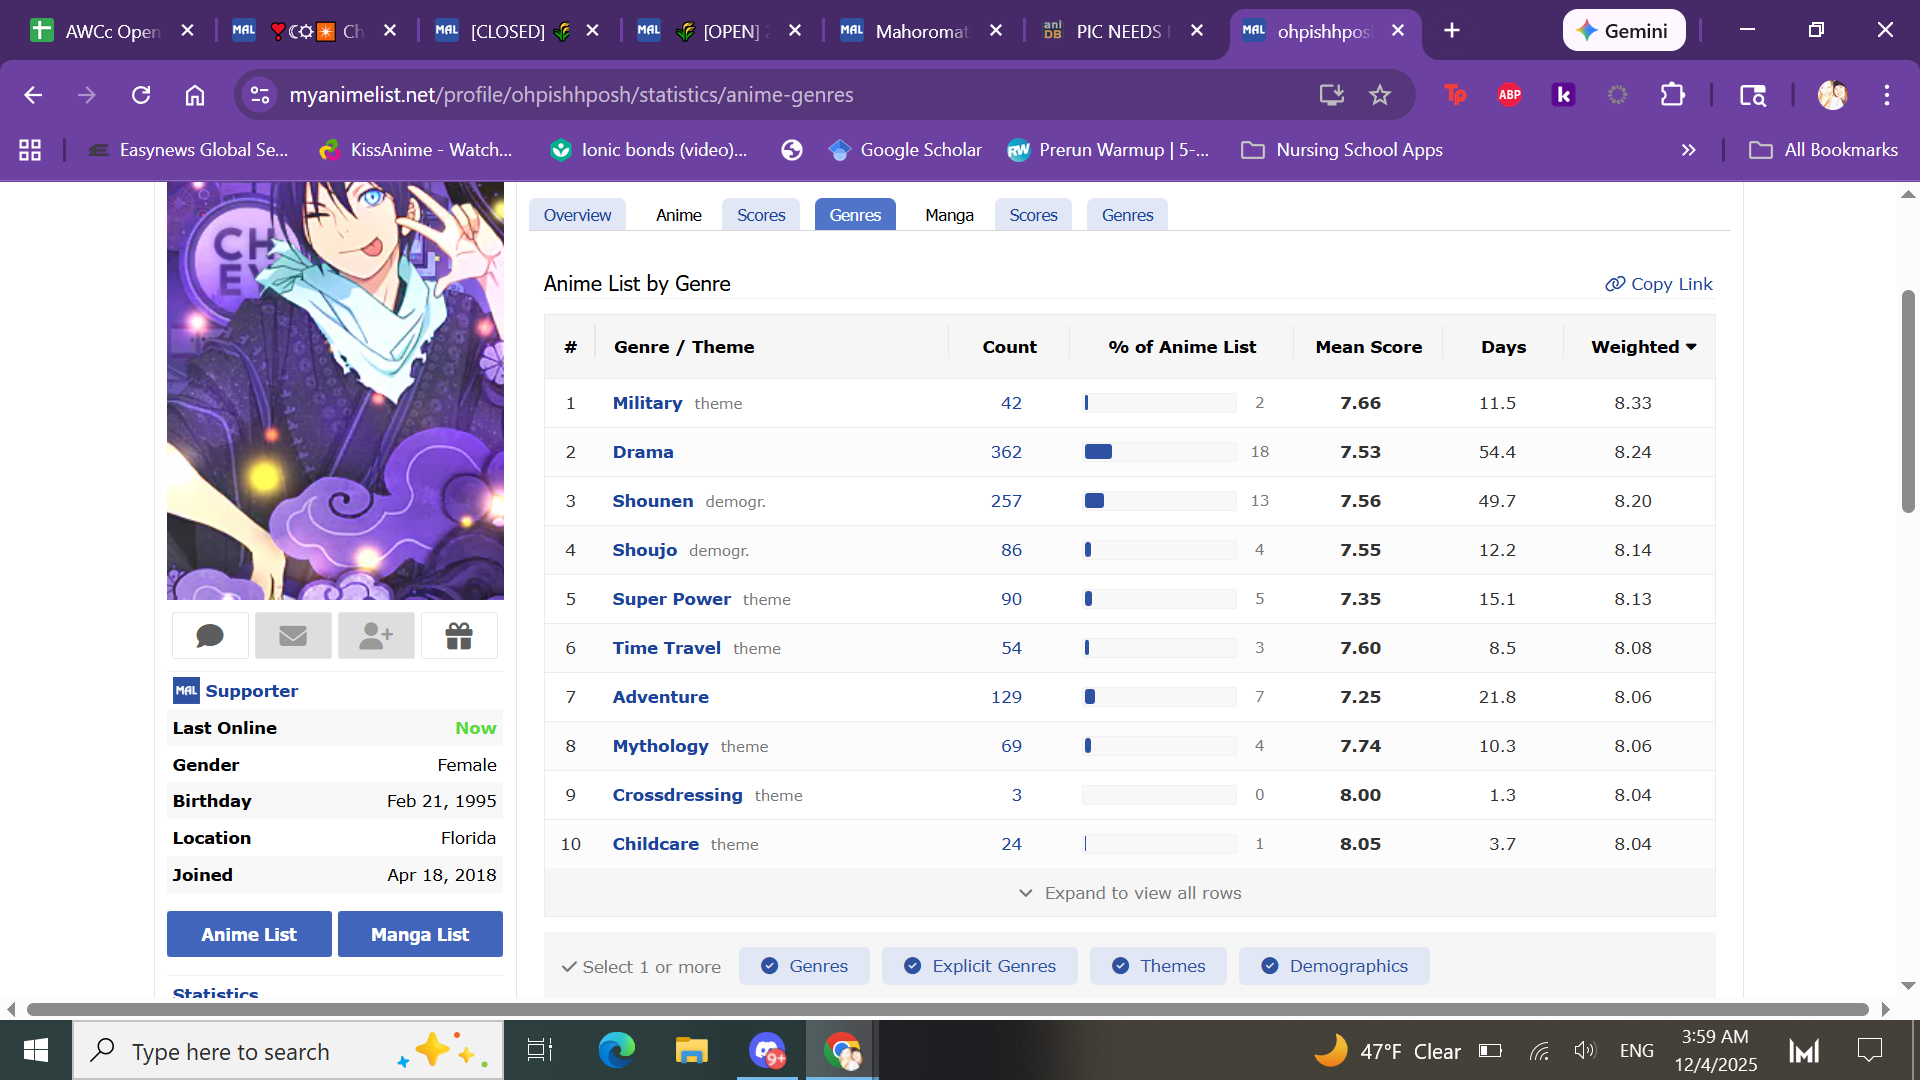This screenshot has height=1080, width=1920.
Task: Show hidden bookmarks chevron
Action: pos(1688,150)
